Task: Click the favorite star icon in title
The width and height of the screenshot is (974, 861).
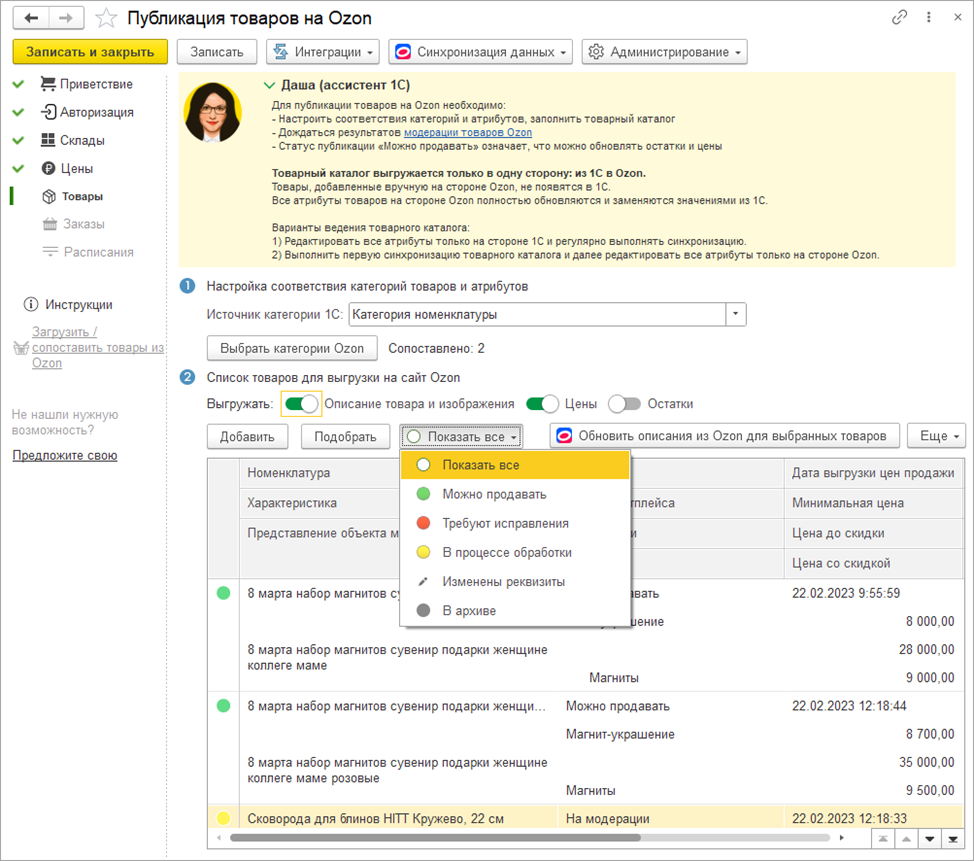Action: 106,19
